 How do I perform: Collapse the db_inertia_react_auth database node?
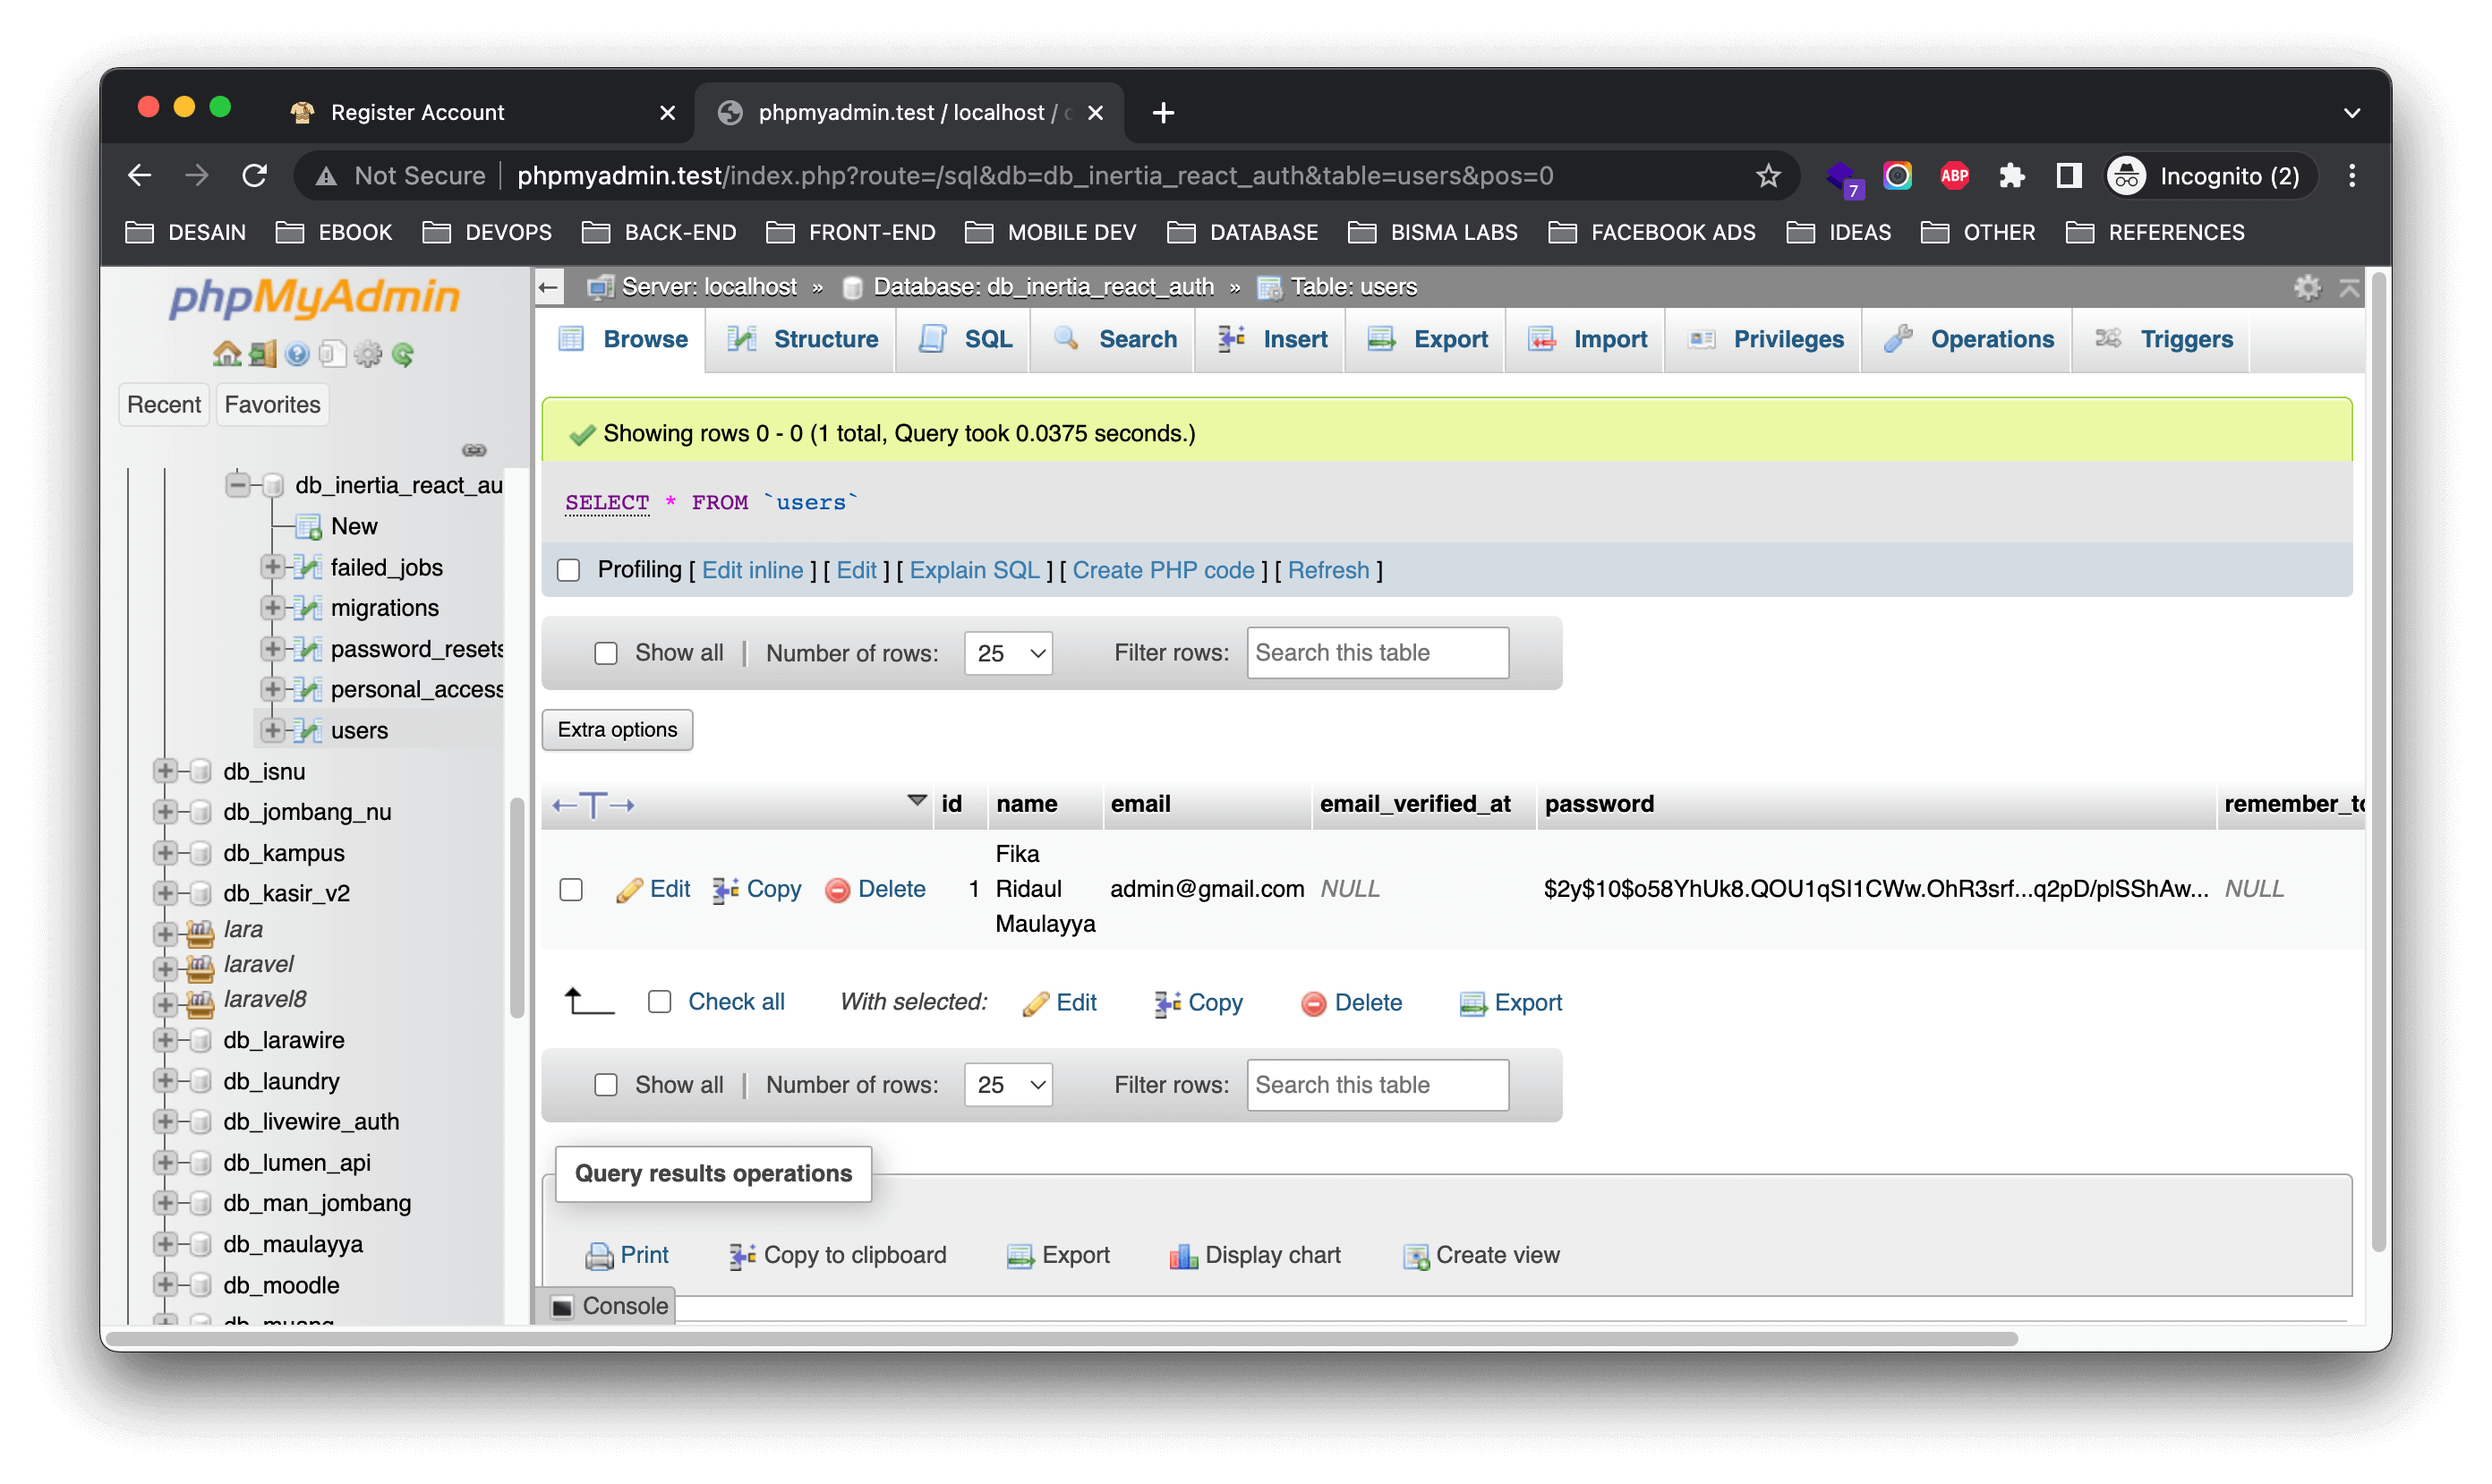[x=238, y=485]
